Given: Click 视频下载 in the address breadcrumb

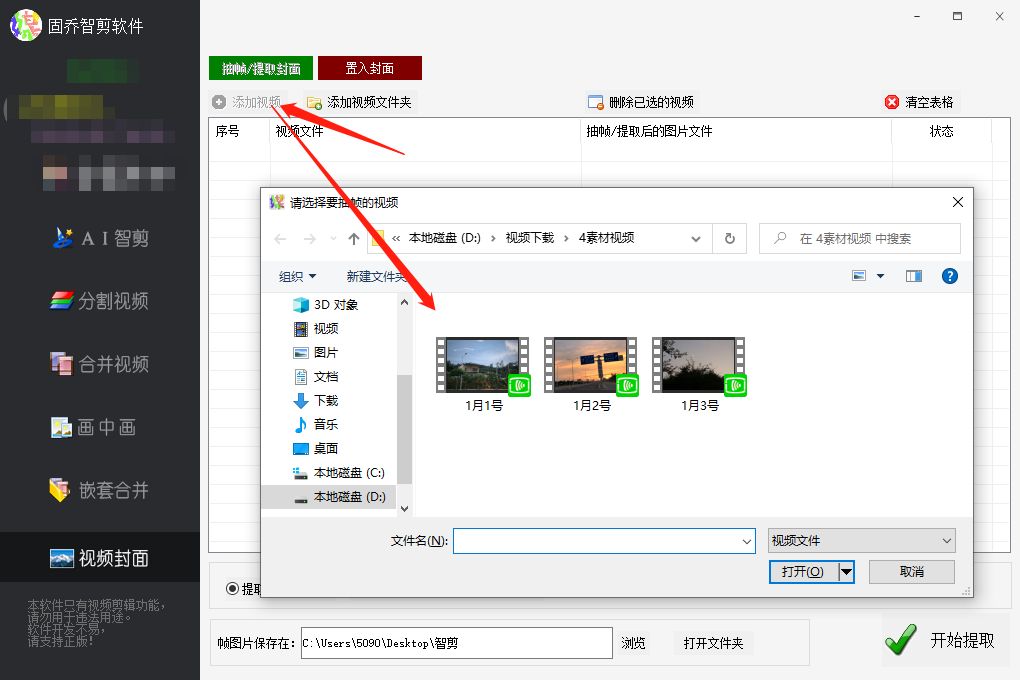Looking at the screenshot, I should point(530,238).
